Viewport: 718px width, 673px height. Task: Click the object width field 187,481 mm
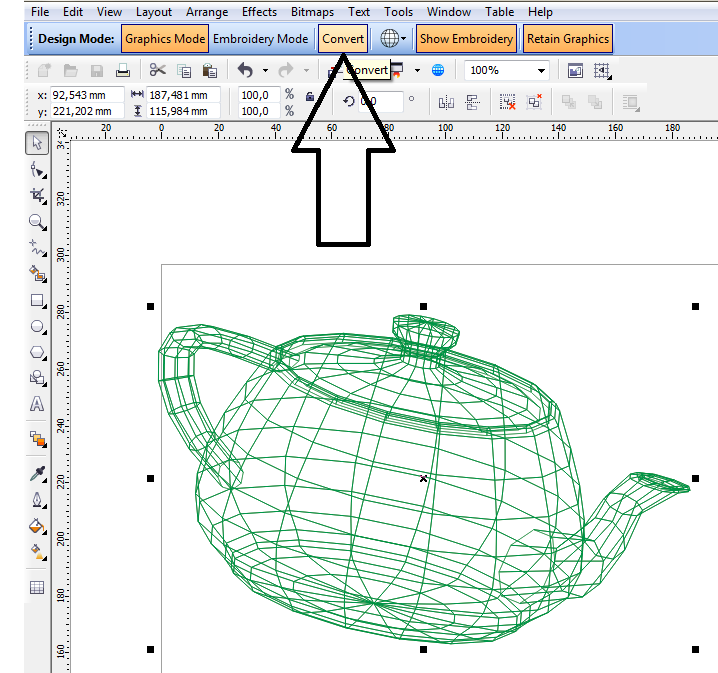pyautogui.click(x=187, y=94)
